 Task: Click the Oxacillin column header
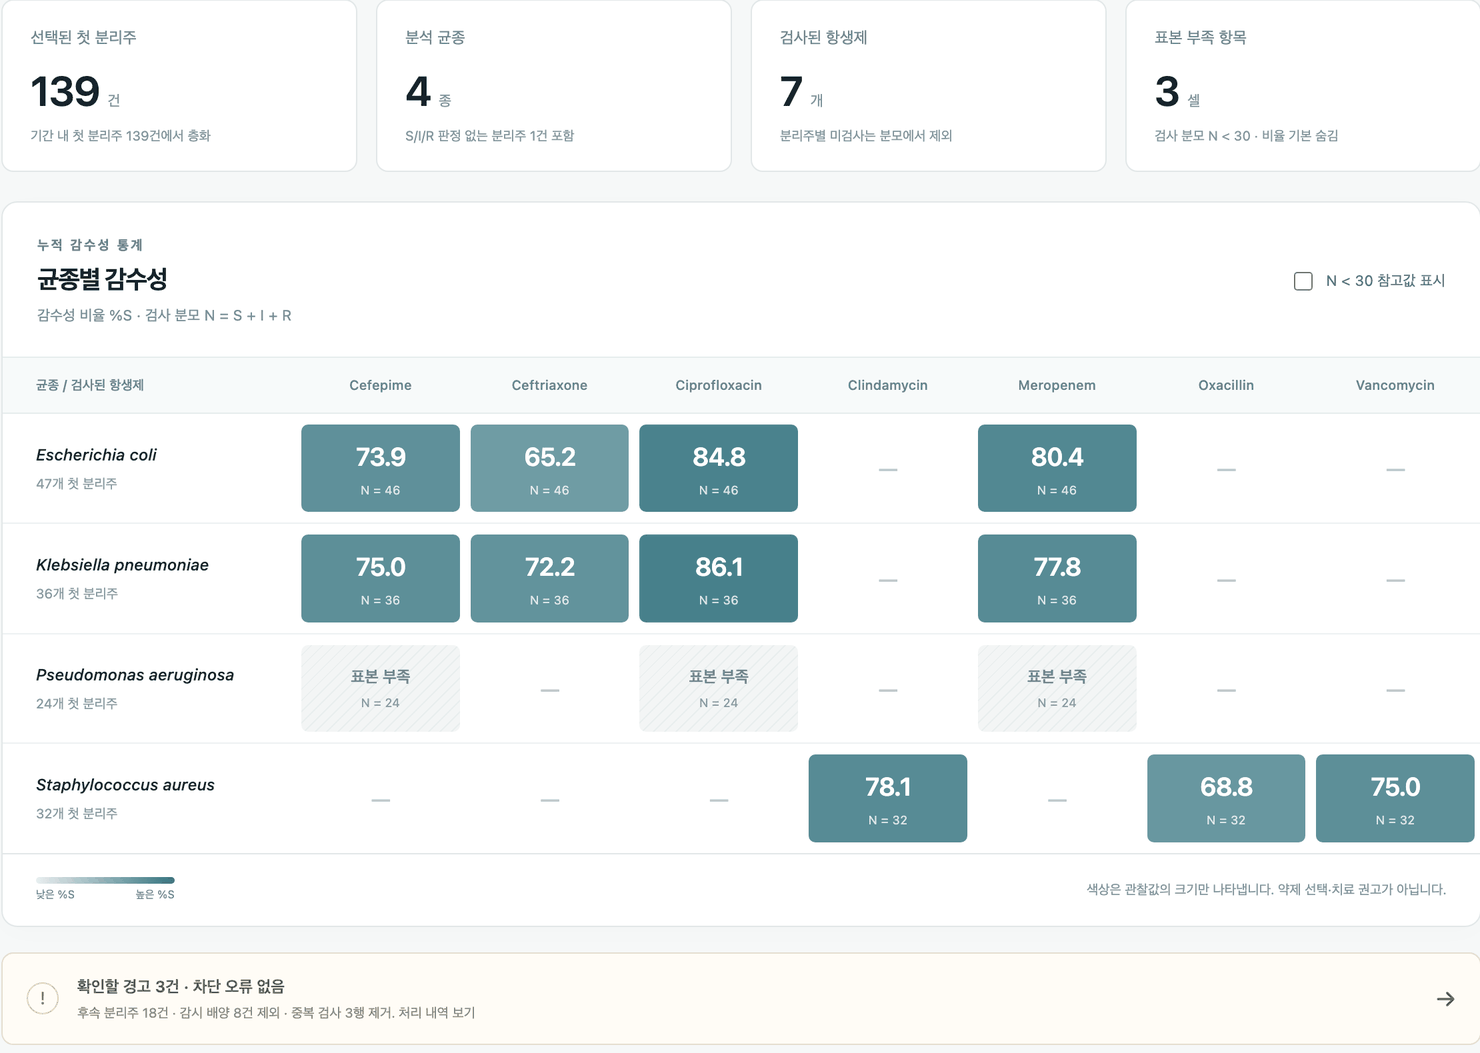tap(1226, 385)
